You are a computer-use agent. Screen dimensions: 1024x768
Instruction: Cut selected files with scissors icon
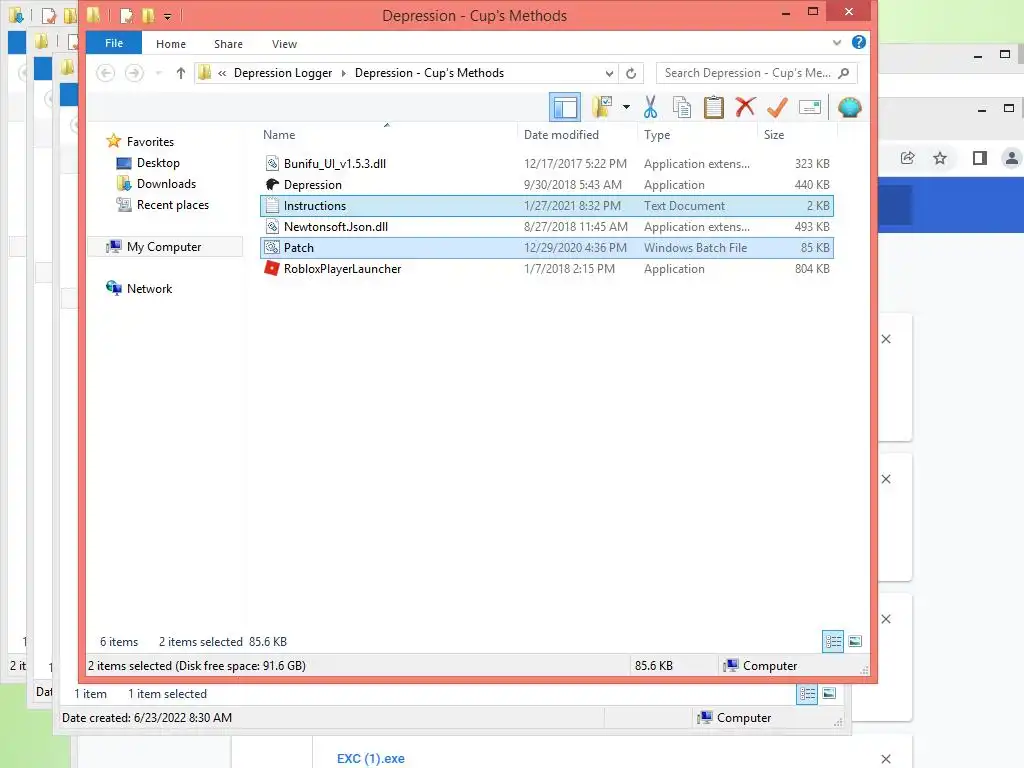[x=650, y=107]
